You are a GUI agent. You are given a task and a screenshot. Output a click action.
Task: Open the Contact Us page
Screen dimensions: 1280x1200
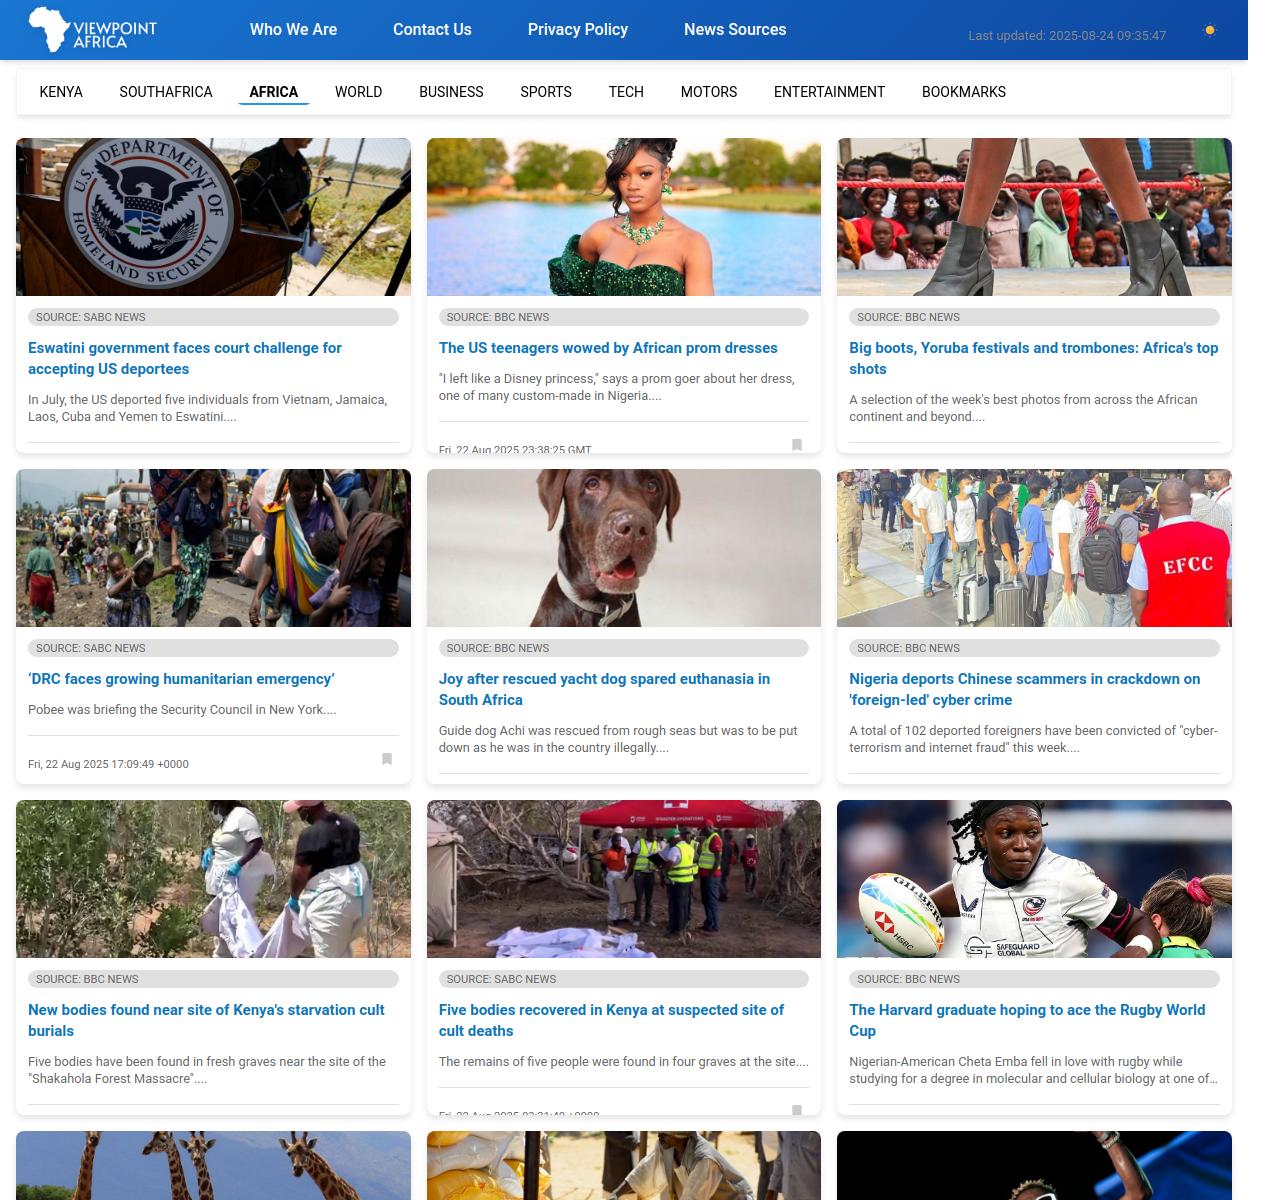click(x=432, y=30)
